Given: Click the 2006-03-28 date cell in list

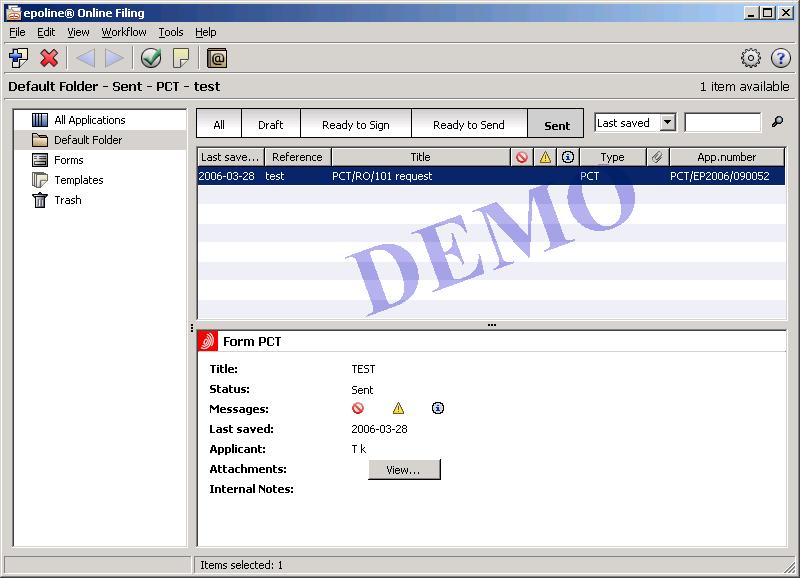Looking at the screenshot, I should point(226,176).
